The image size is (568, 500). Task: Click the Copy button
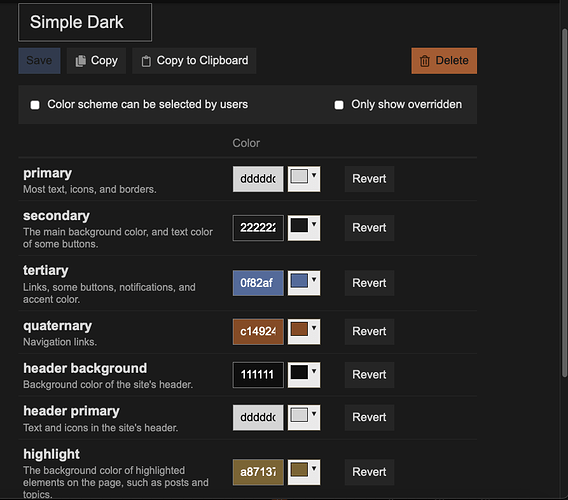point(96,61)
